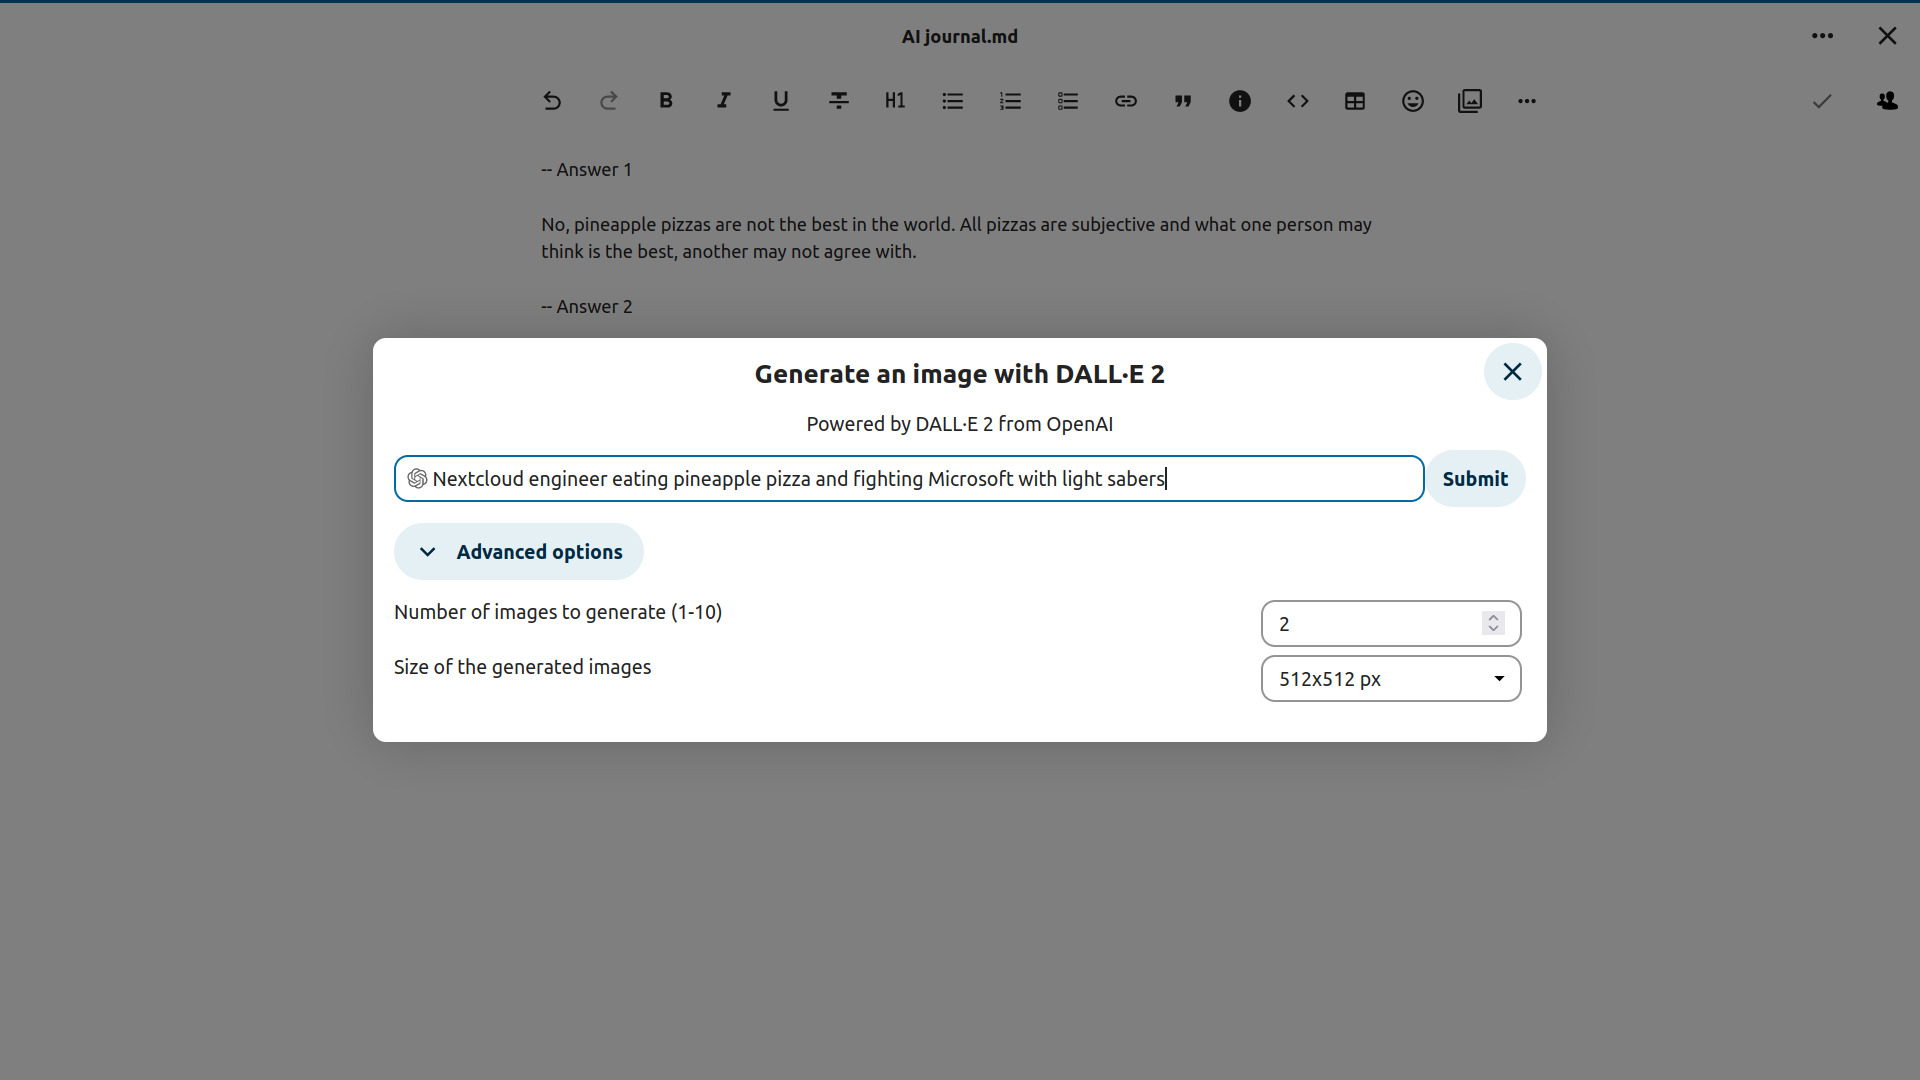Insert a to-do checklist
Image resolution: width=1920 pixels, height=1080 pixels.
coord(1068,101)
